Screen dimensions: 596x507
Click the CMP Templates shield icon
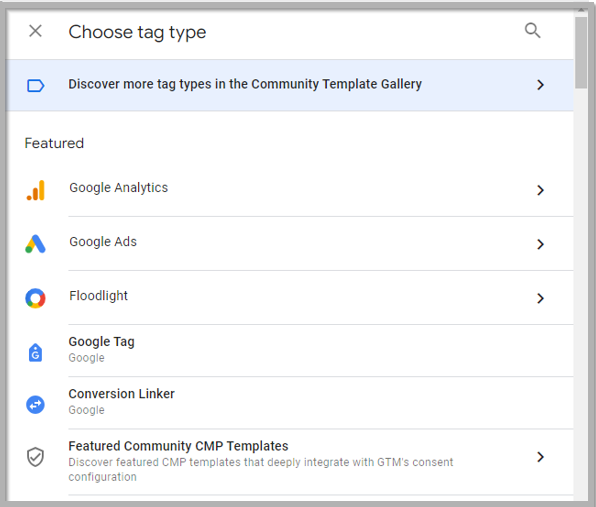[35, 456]
